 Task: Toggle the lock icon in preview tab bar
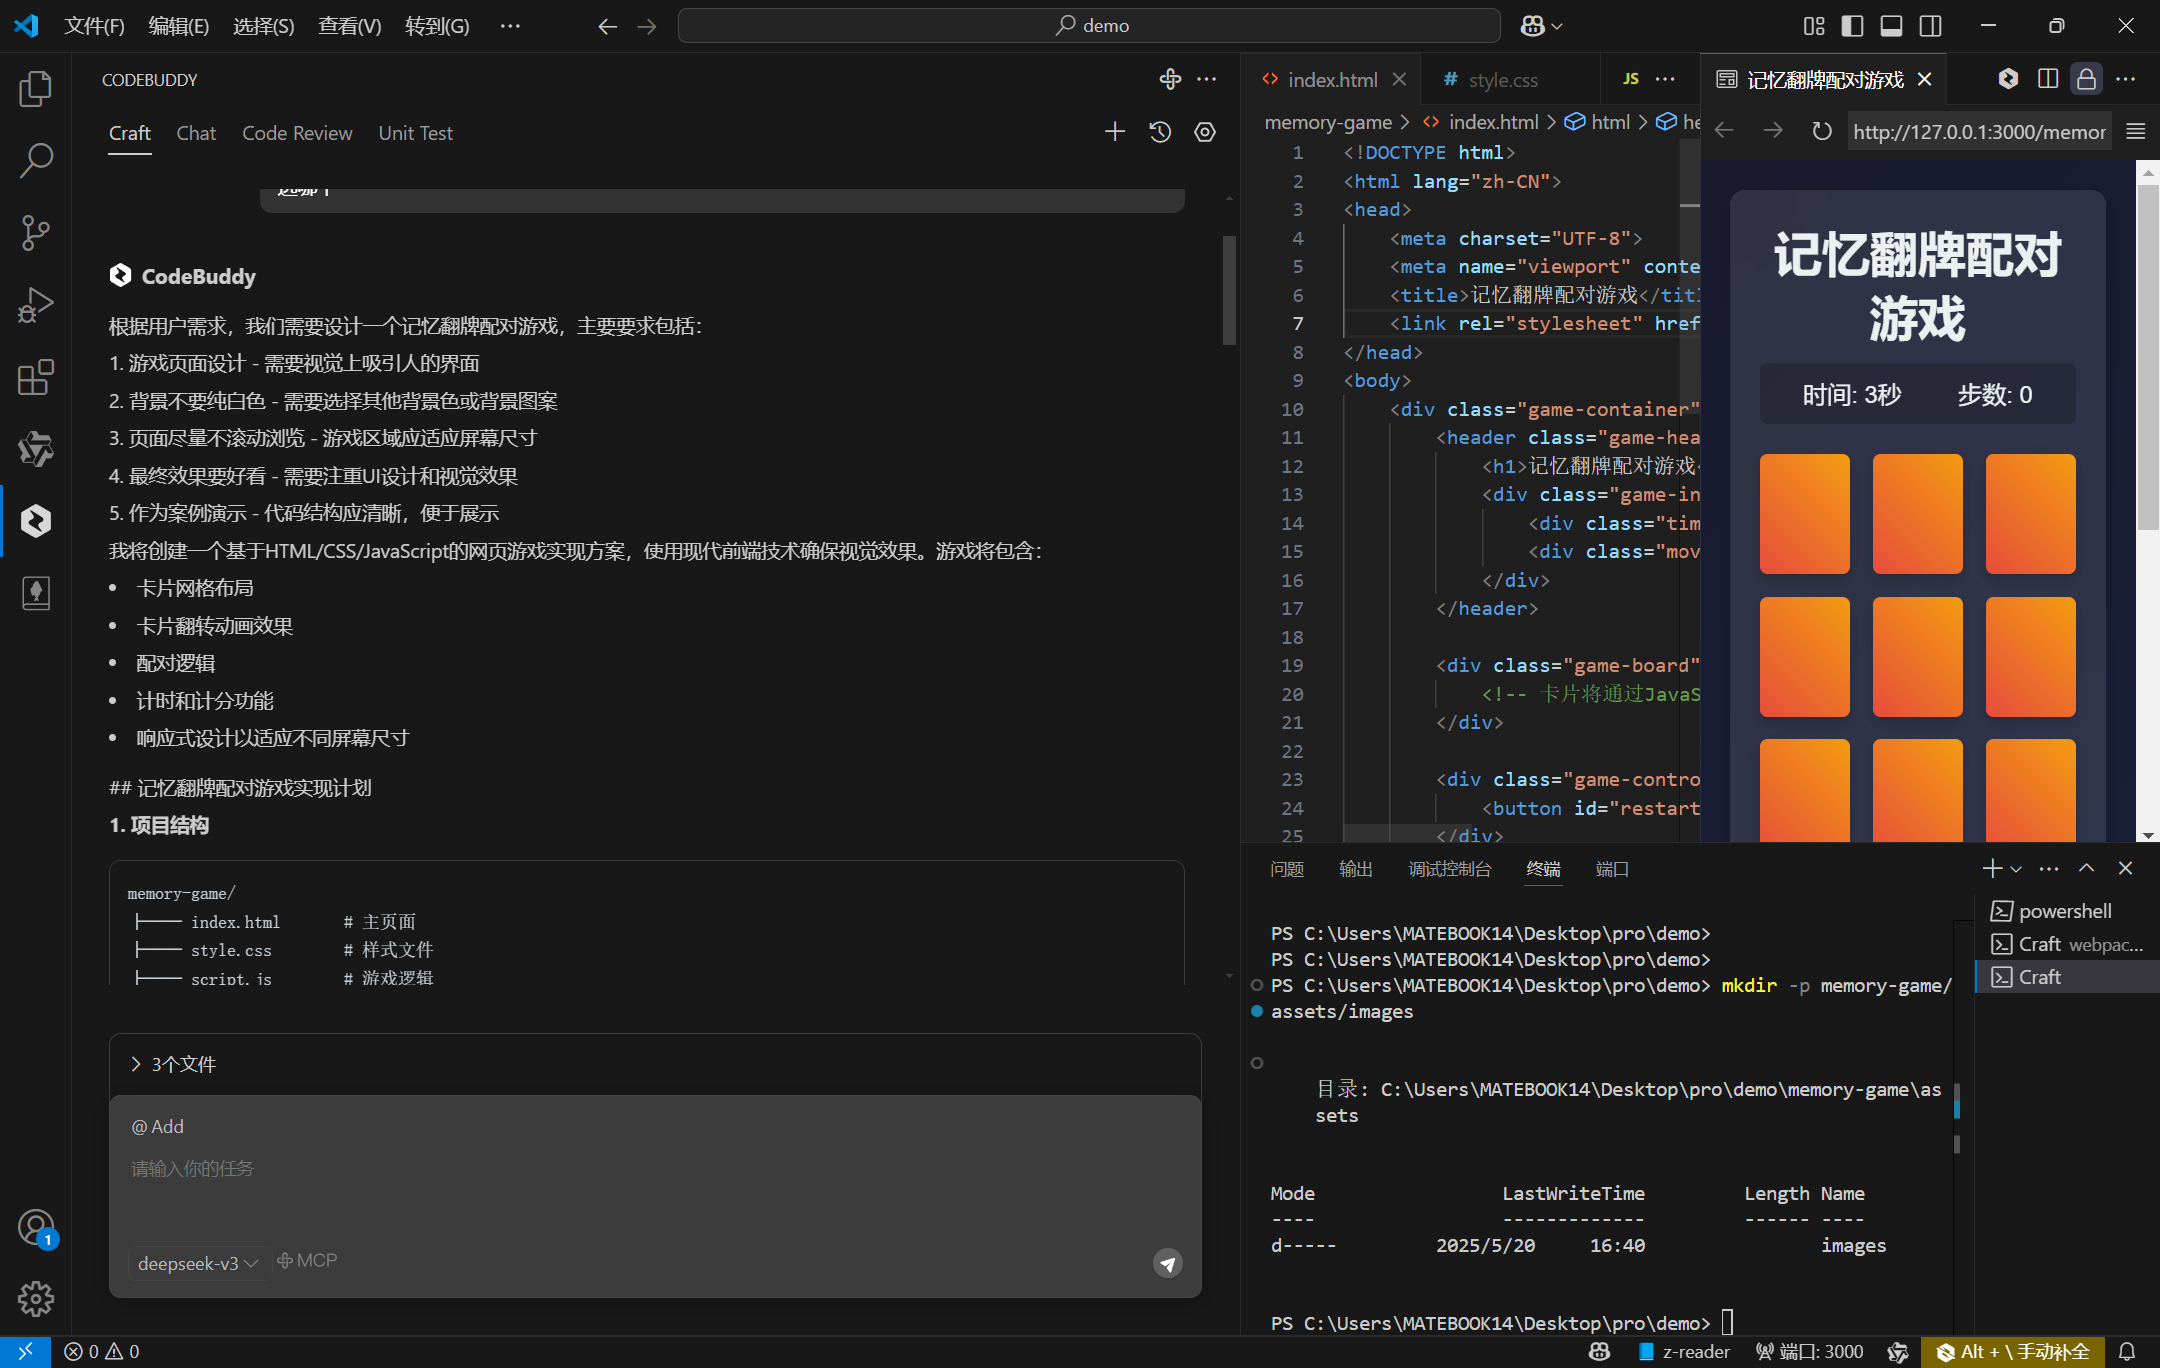click(2086, 79)
